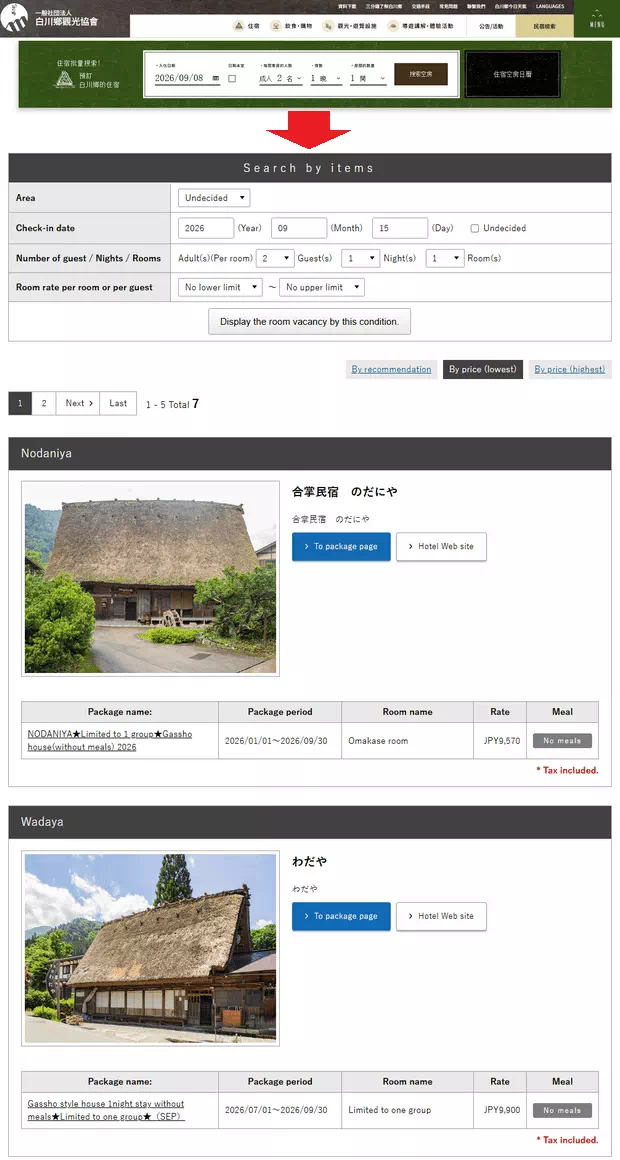Go to results page 2
620x1160 pixels.
pos(44,403)
